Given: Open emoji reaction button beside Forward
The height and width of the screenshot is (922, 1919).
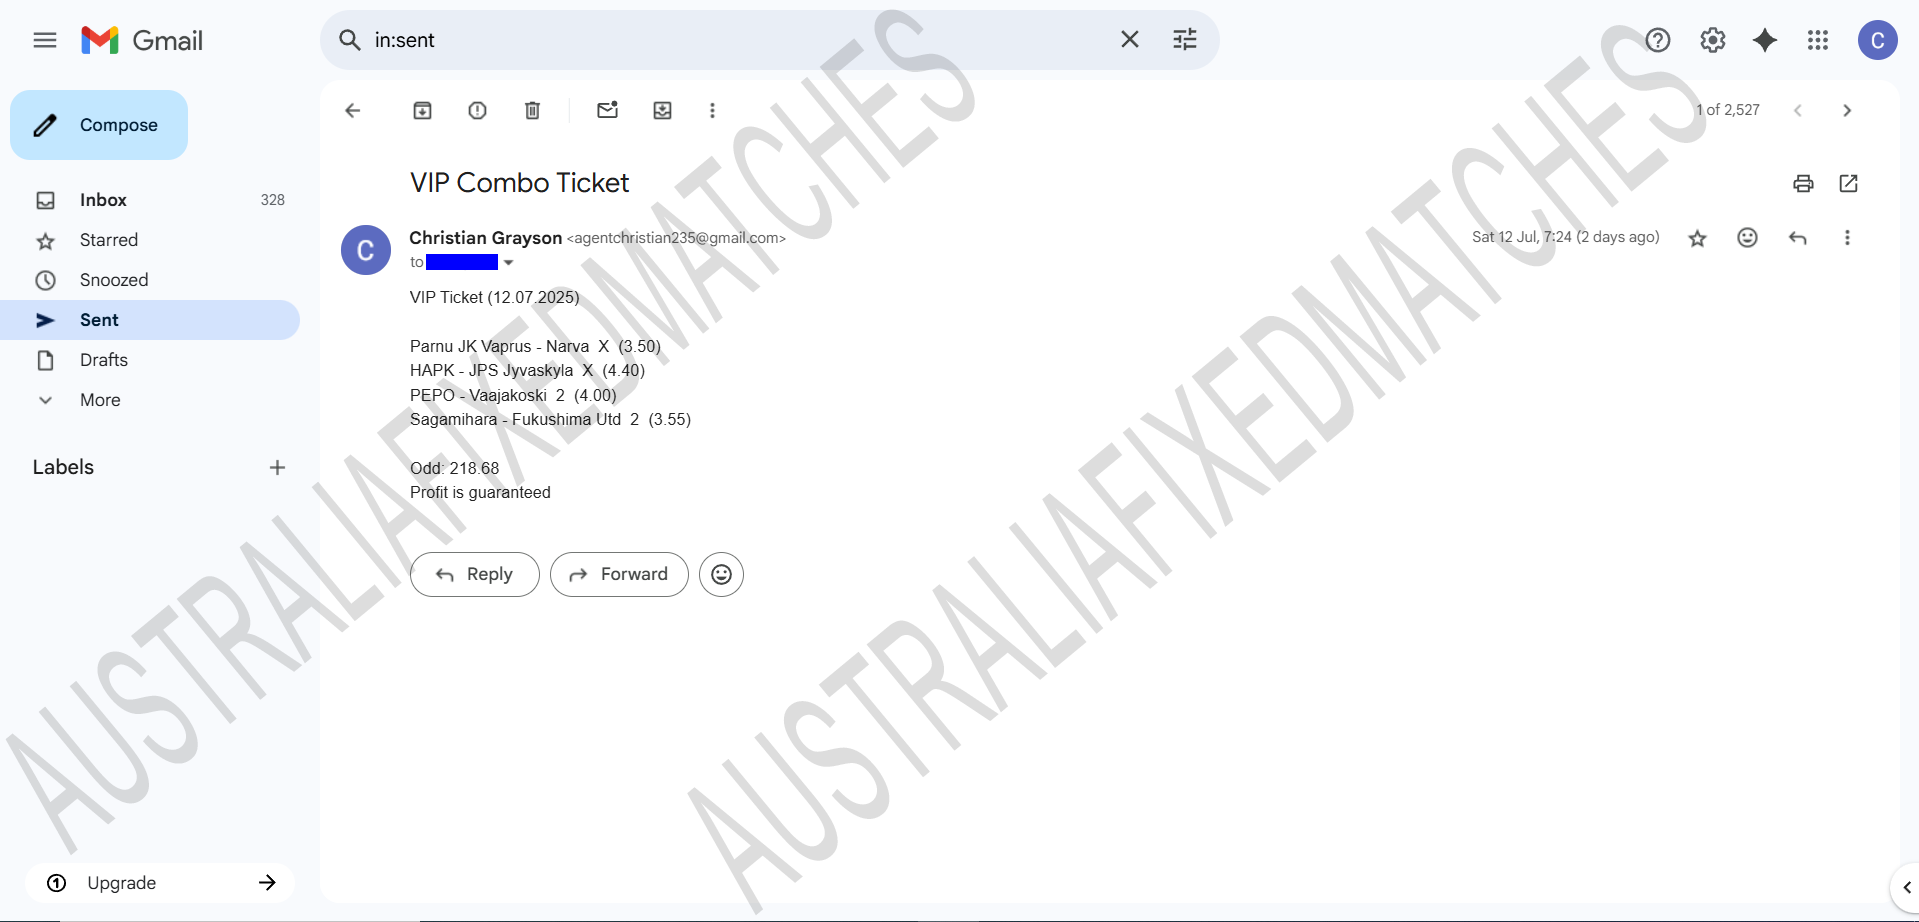Looking at the screenshot, I should point(722,575).
